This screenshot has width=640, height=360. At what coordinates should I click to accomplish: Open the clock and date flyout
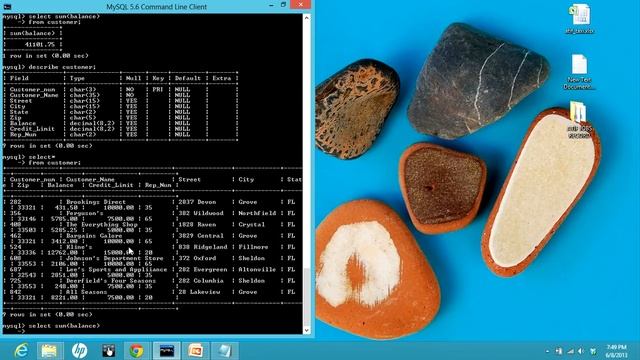click(x=616, y=351)
